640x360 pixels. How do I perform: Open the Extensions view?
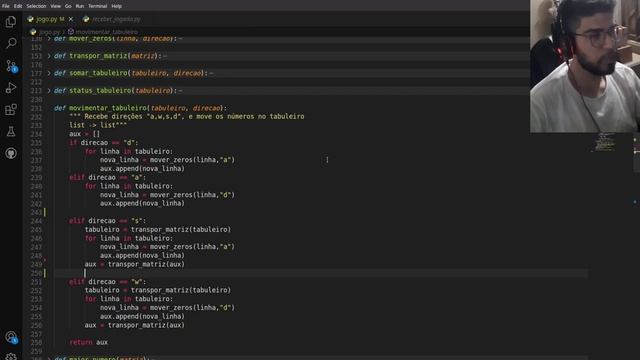point(11,109)
